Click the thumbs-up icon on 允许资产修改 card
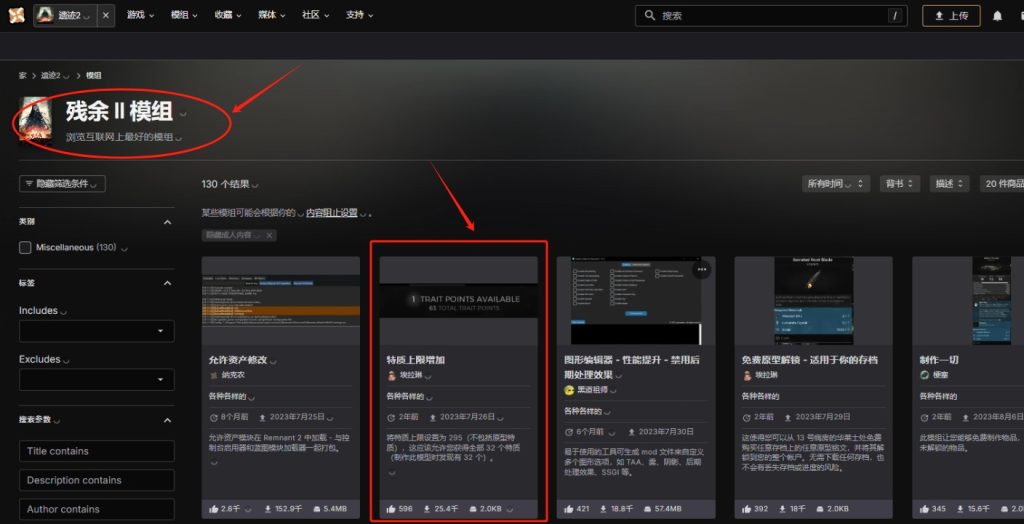The height and width of the screenshot is (524, 1024). click(x=214, y=508)
